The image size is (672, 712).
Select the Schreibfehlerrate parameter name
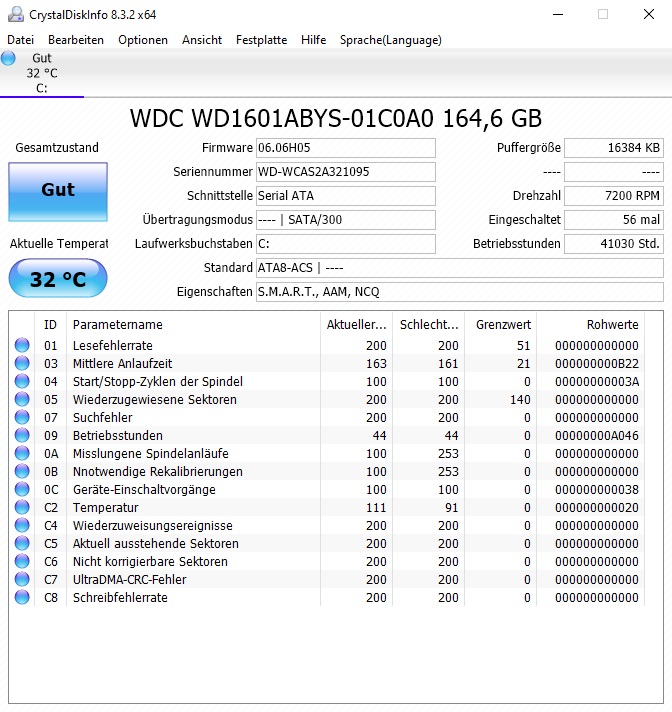tap(120, 598)
